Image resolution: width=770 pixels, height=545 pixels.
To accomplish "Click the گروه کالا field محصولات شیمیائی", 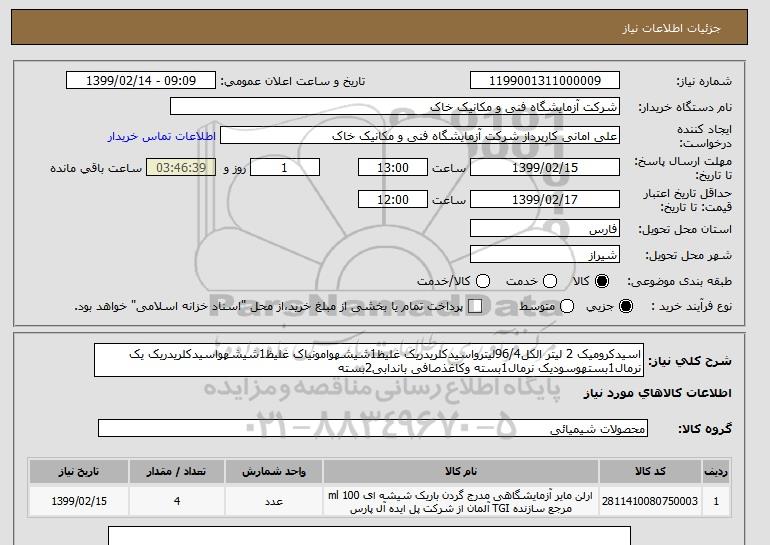I will [x=373, y=428].
